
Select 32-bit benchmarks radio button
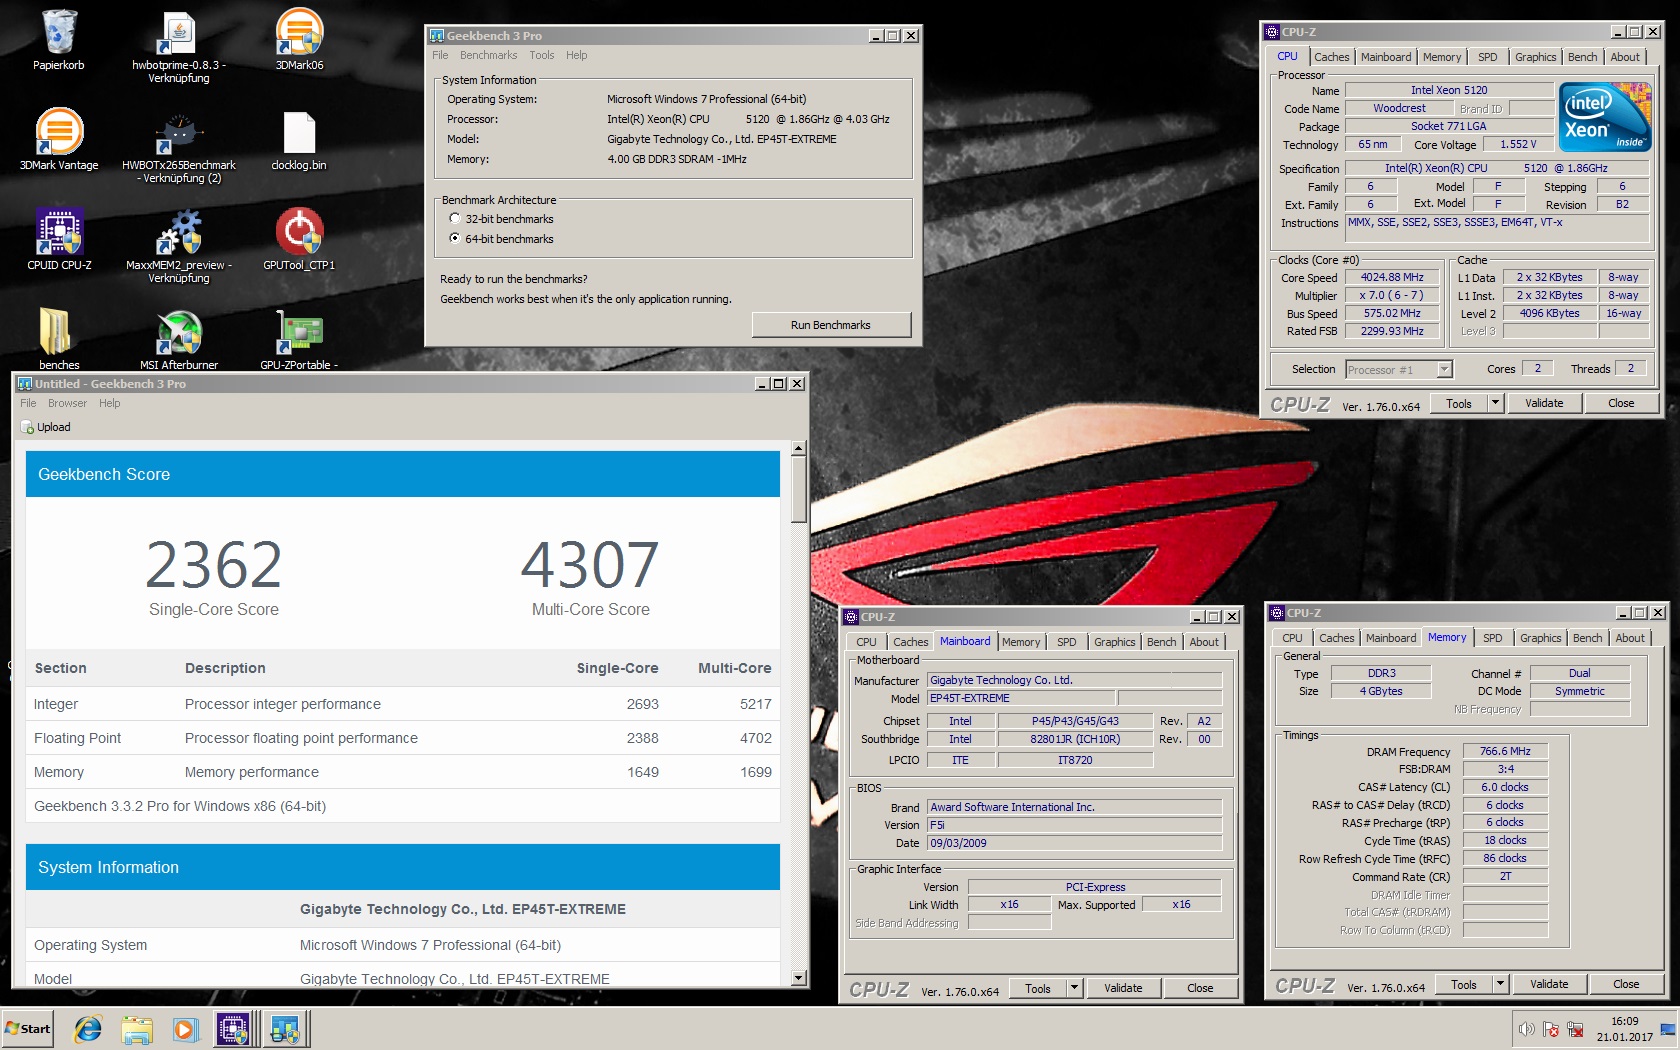click(x=455, y=218)
